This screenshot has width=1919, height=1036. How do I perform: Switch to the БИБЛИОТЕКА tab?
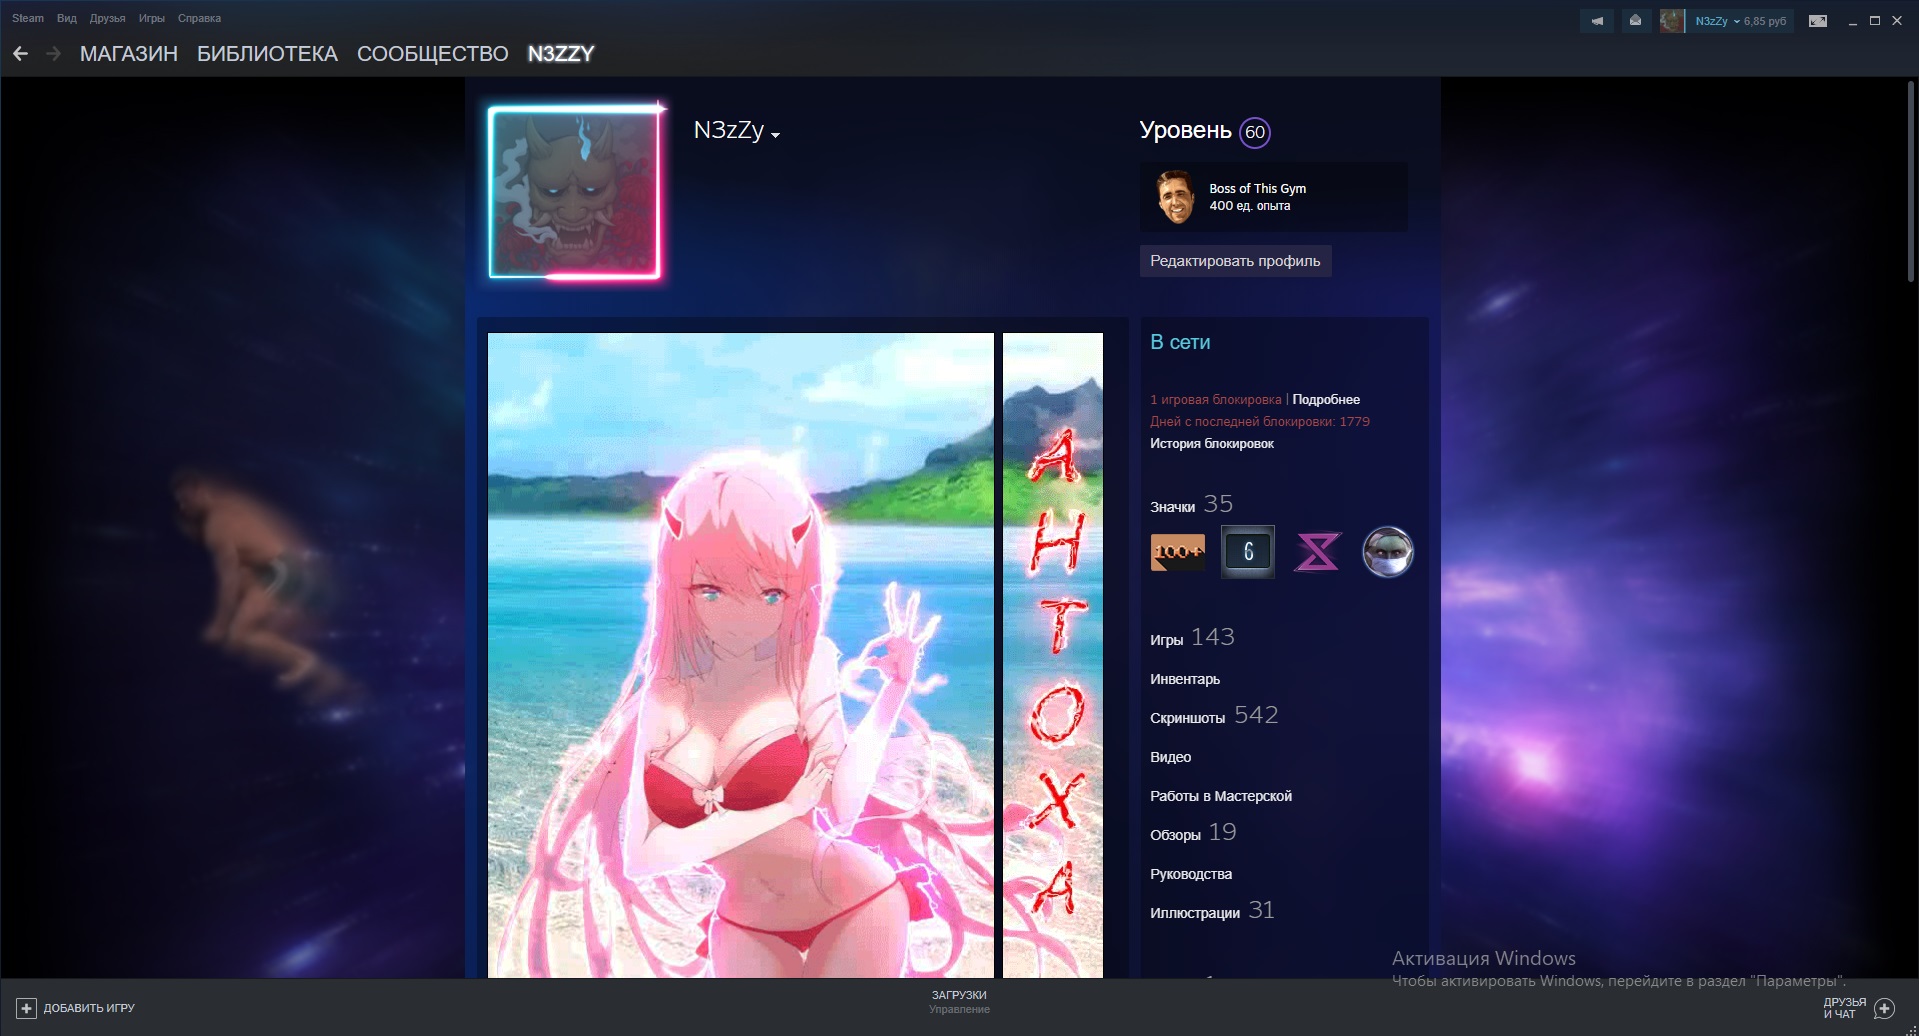click(267, 54)
